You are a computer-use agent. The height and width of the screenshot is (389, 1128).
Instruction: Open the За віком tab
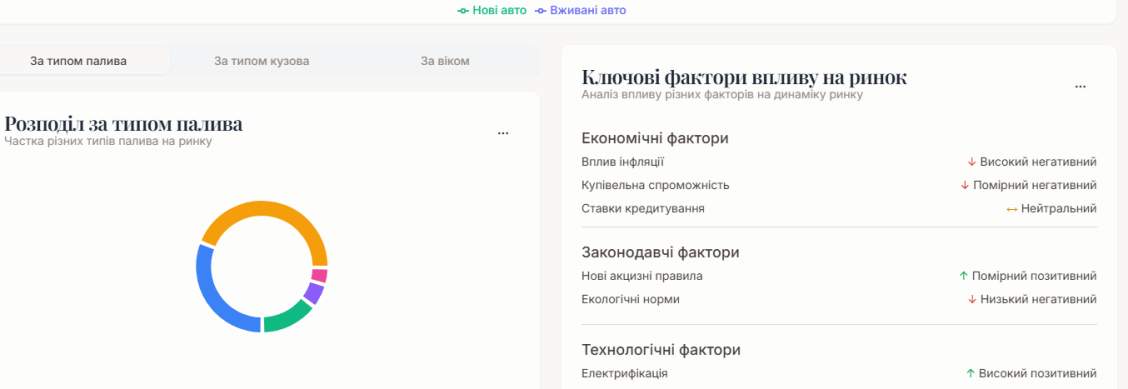point(445,61)
